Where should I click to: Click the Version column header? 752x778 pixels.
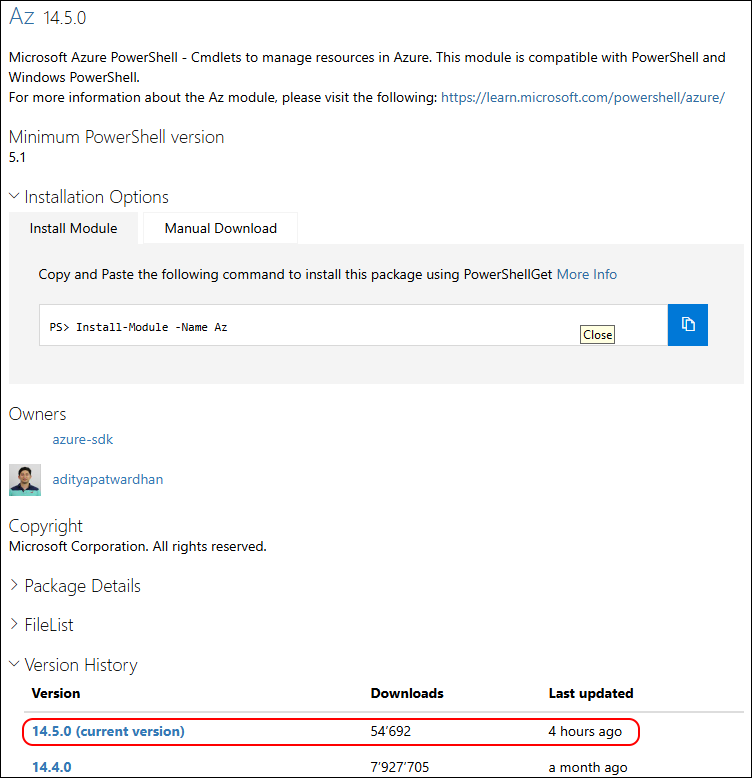(56, 693)
